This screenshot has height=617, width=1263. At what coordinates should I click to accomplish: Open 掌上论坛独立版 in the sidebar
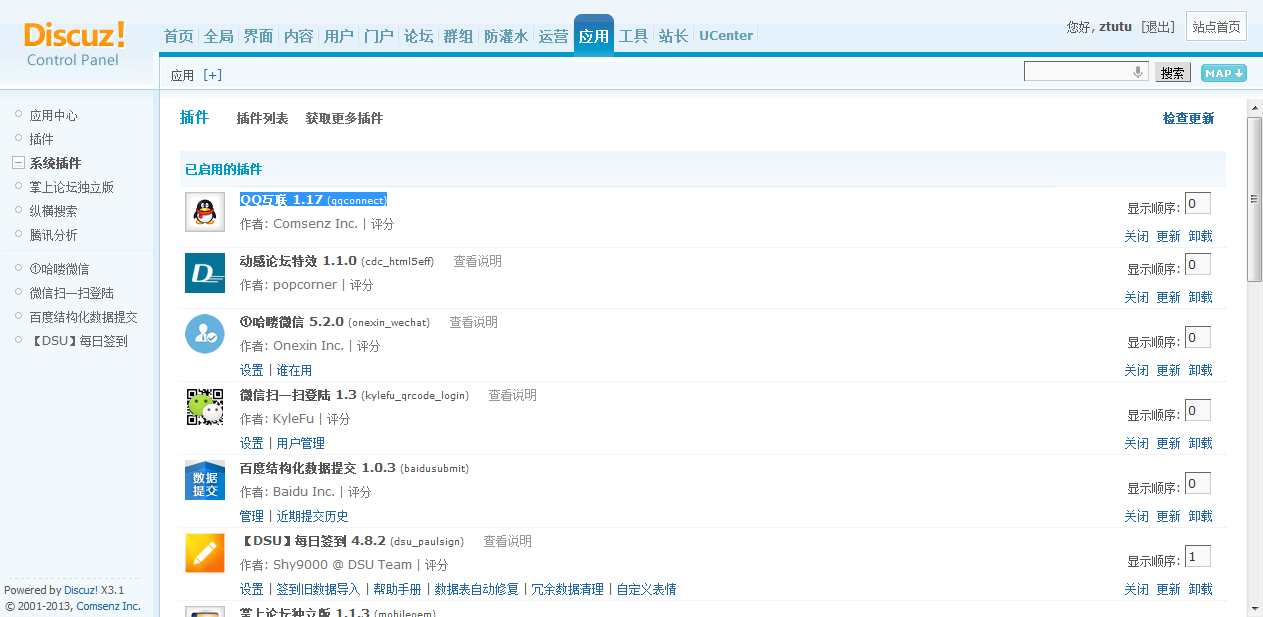pyautogui.click(x=71, y=187)
